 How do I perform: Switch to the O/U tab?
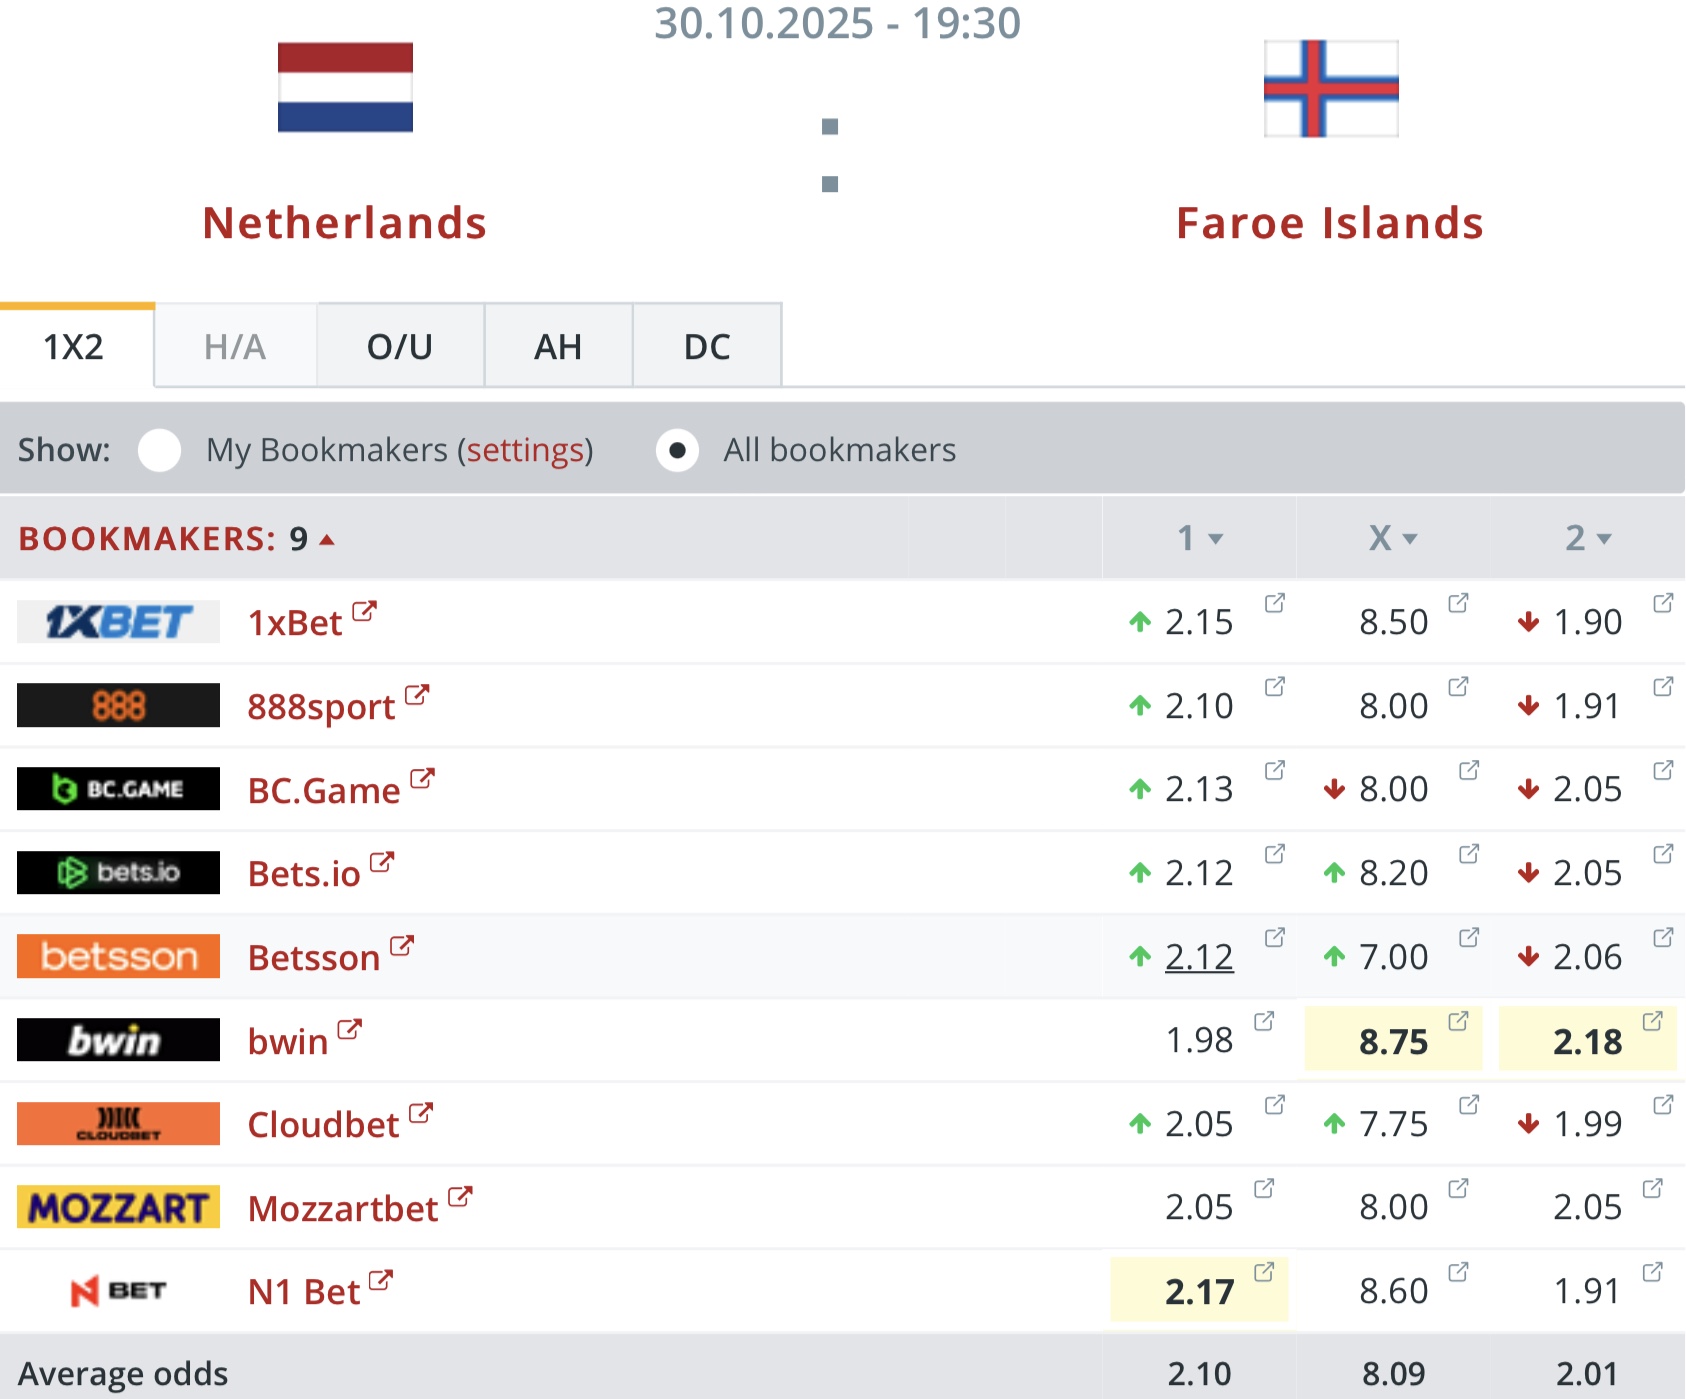[x=400, y=347]
